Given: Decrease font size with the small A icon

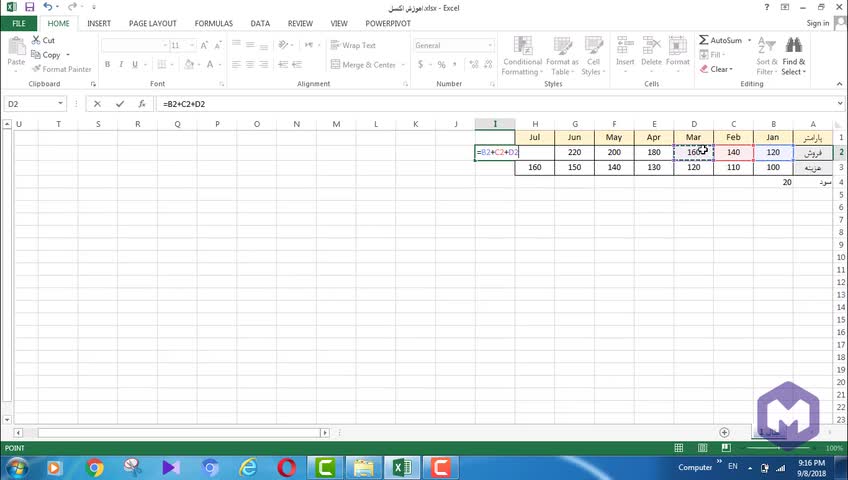Looking at the screenshot, I should [217, 45].
